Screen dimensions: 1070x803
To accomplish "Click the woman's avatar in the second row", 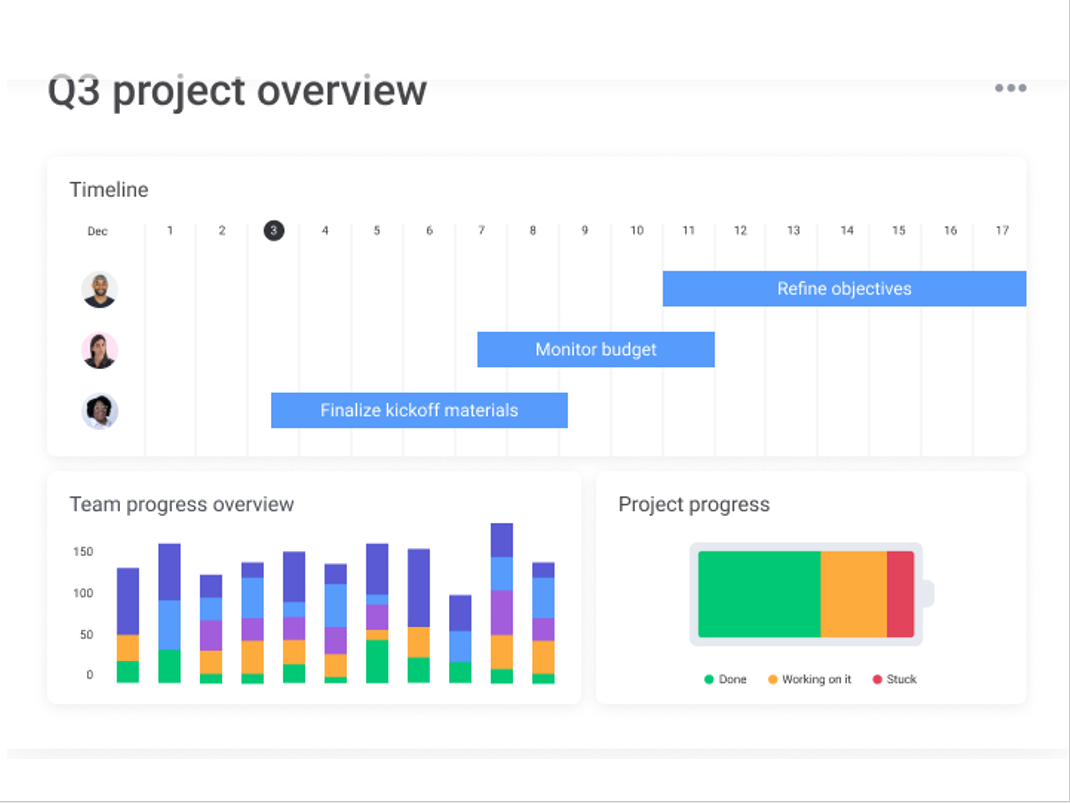I will click(100, 350).
